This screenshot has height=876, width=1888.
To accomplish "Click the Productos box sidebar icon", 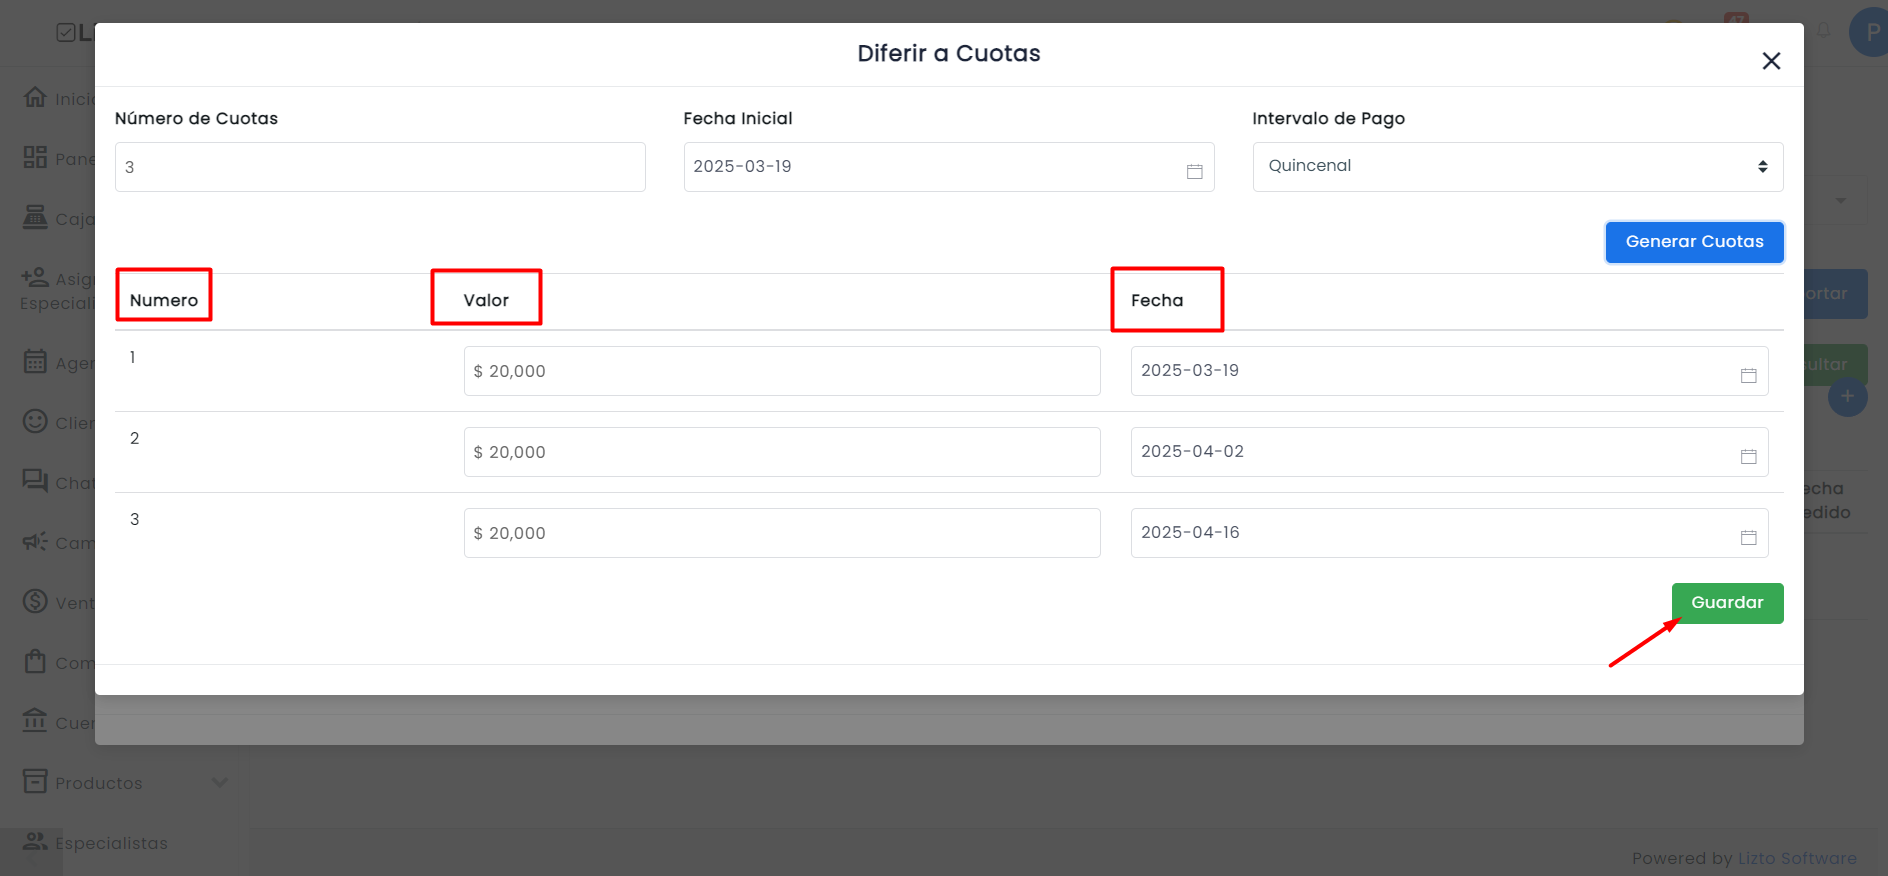I will (35, 781).
